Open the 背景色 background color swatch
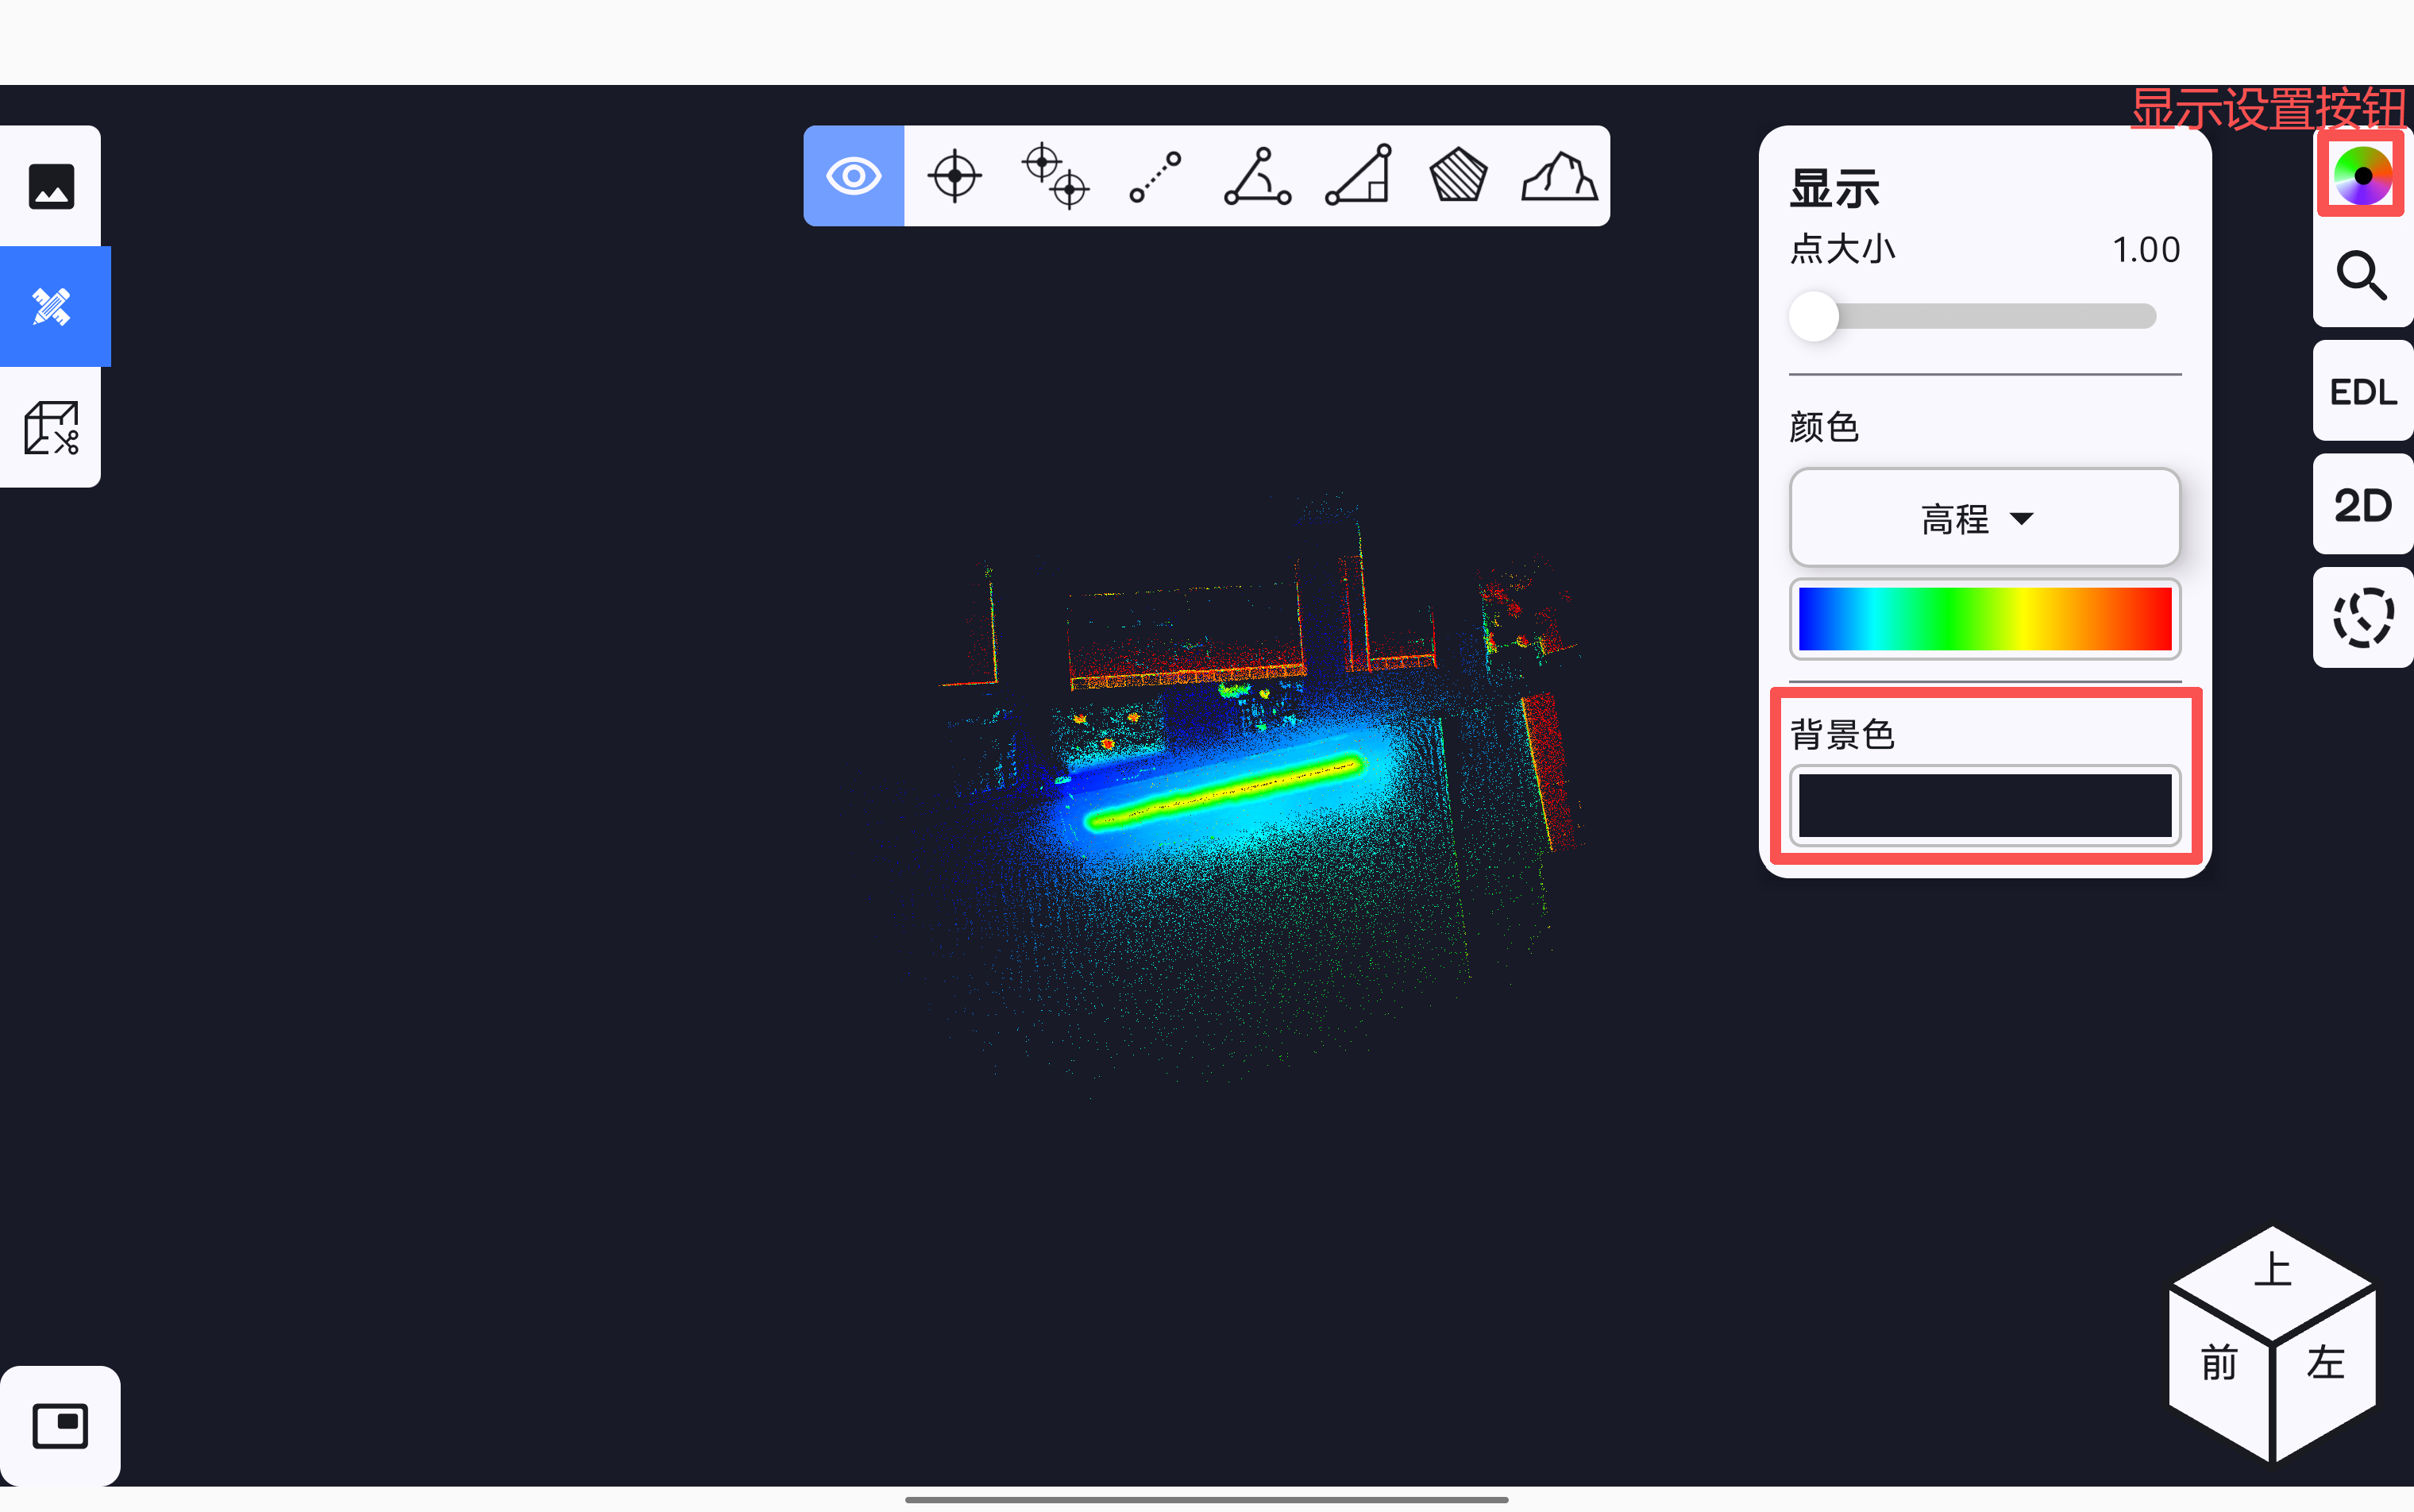The height and width of the screenshot is (1512, 2414). point(1984,805)
